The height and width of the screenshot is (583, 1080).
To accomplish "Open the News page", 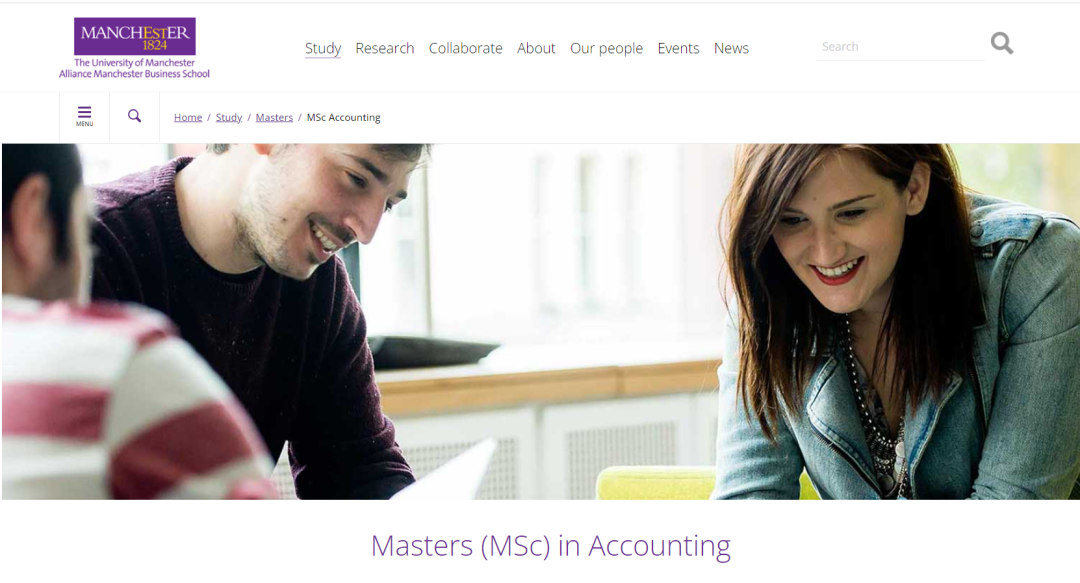I will (x=731, y=48).
